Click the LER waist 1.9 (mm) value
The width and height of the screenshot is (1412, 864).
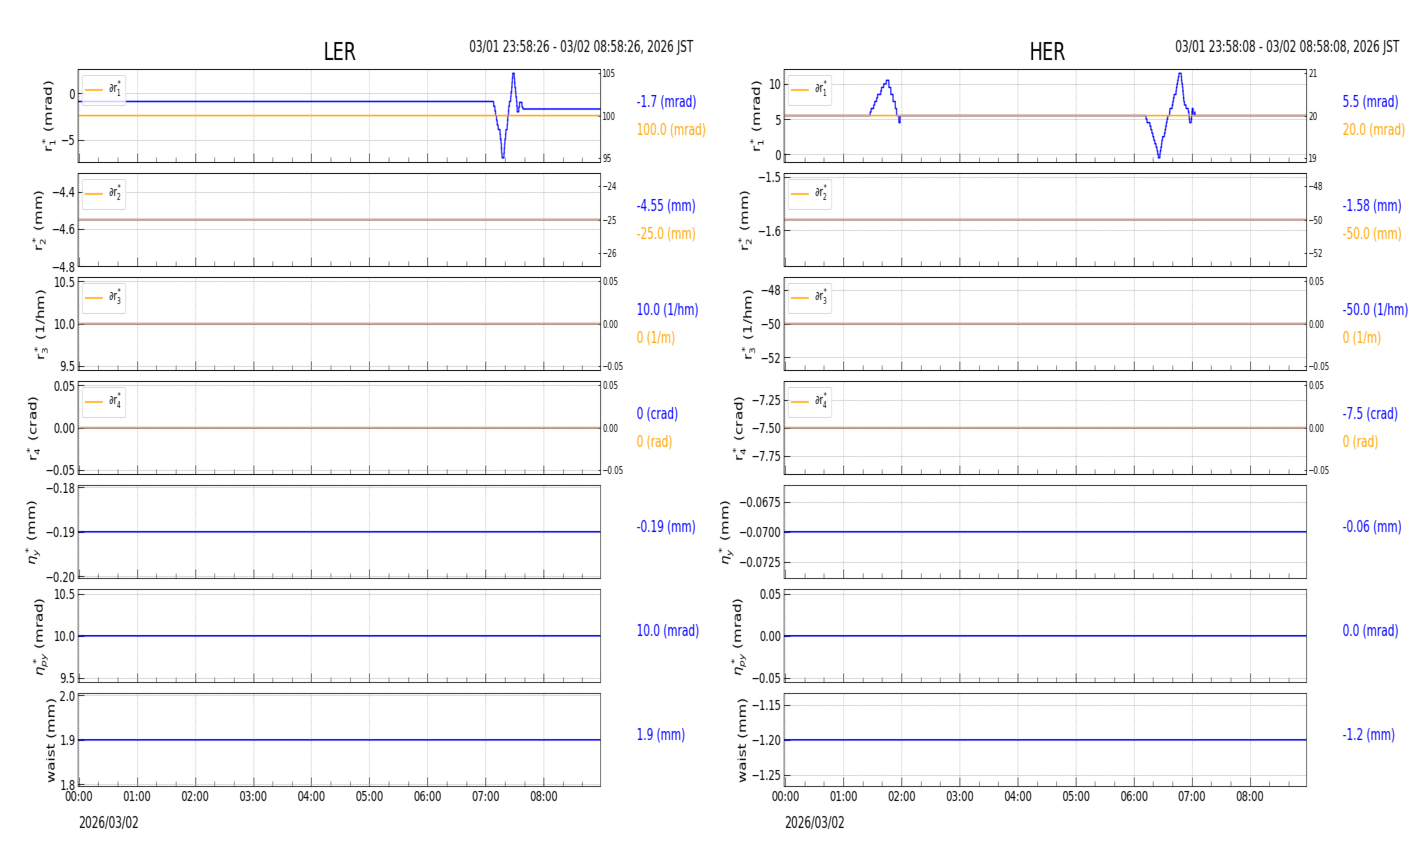(661, 735)
